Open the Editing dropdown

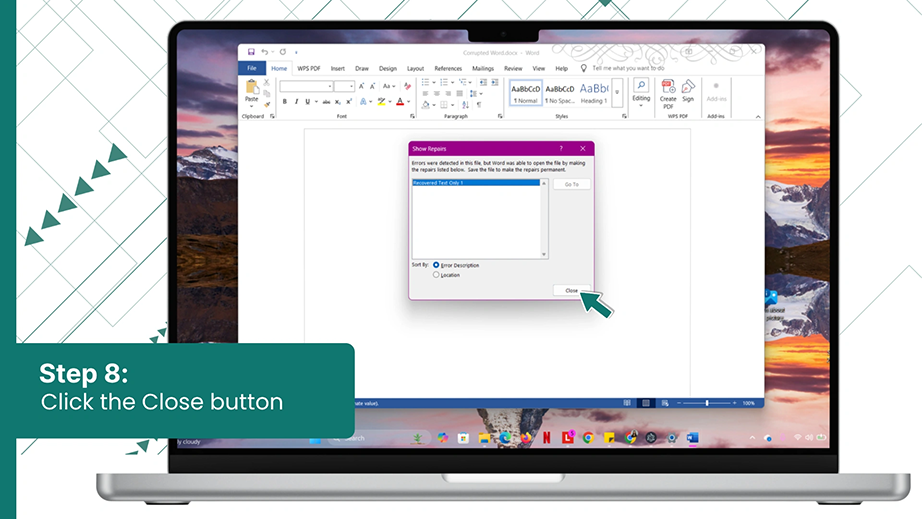pyautogui.click(x=641, y=93)
